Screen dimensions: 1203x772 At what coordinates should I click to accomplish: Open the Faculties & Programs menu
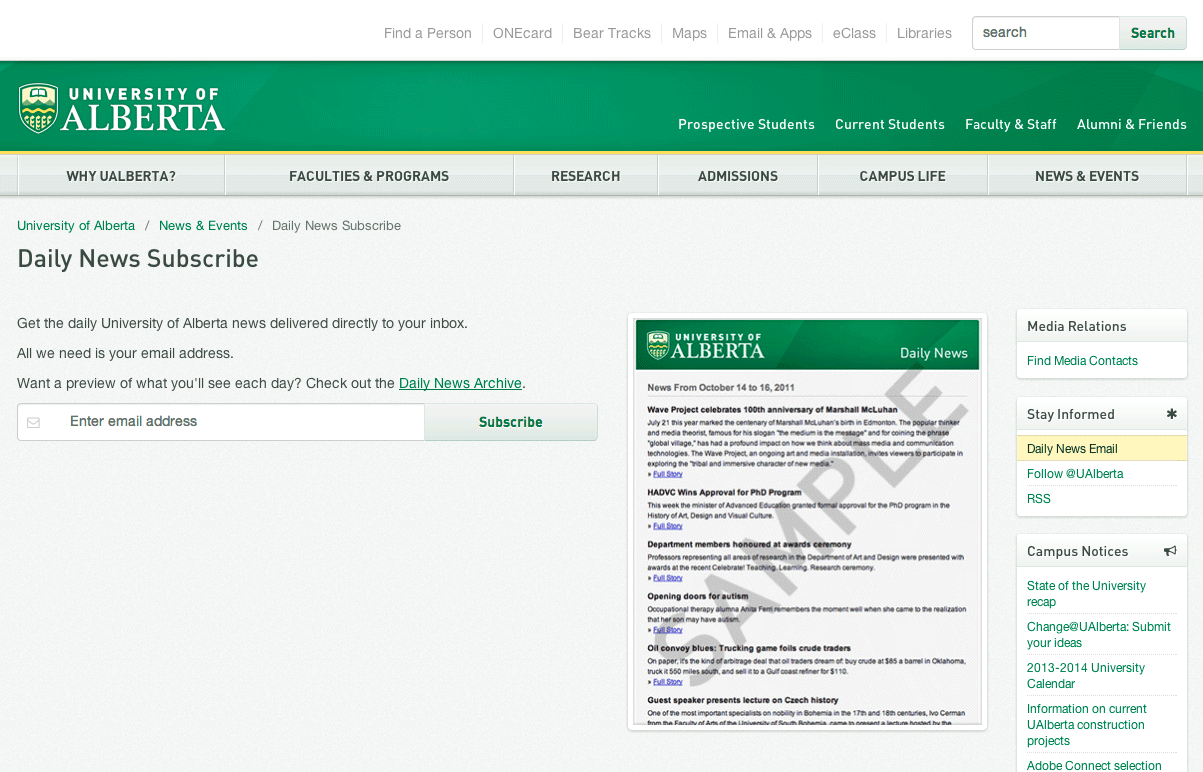pos(369,176)
